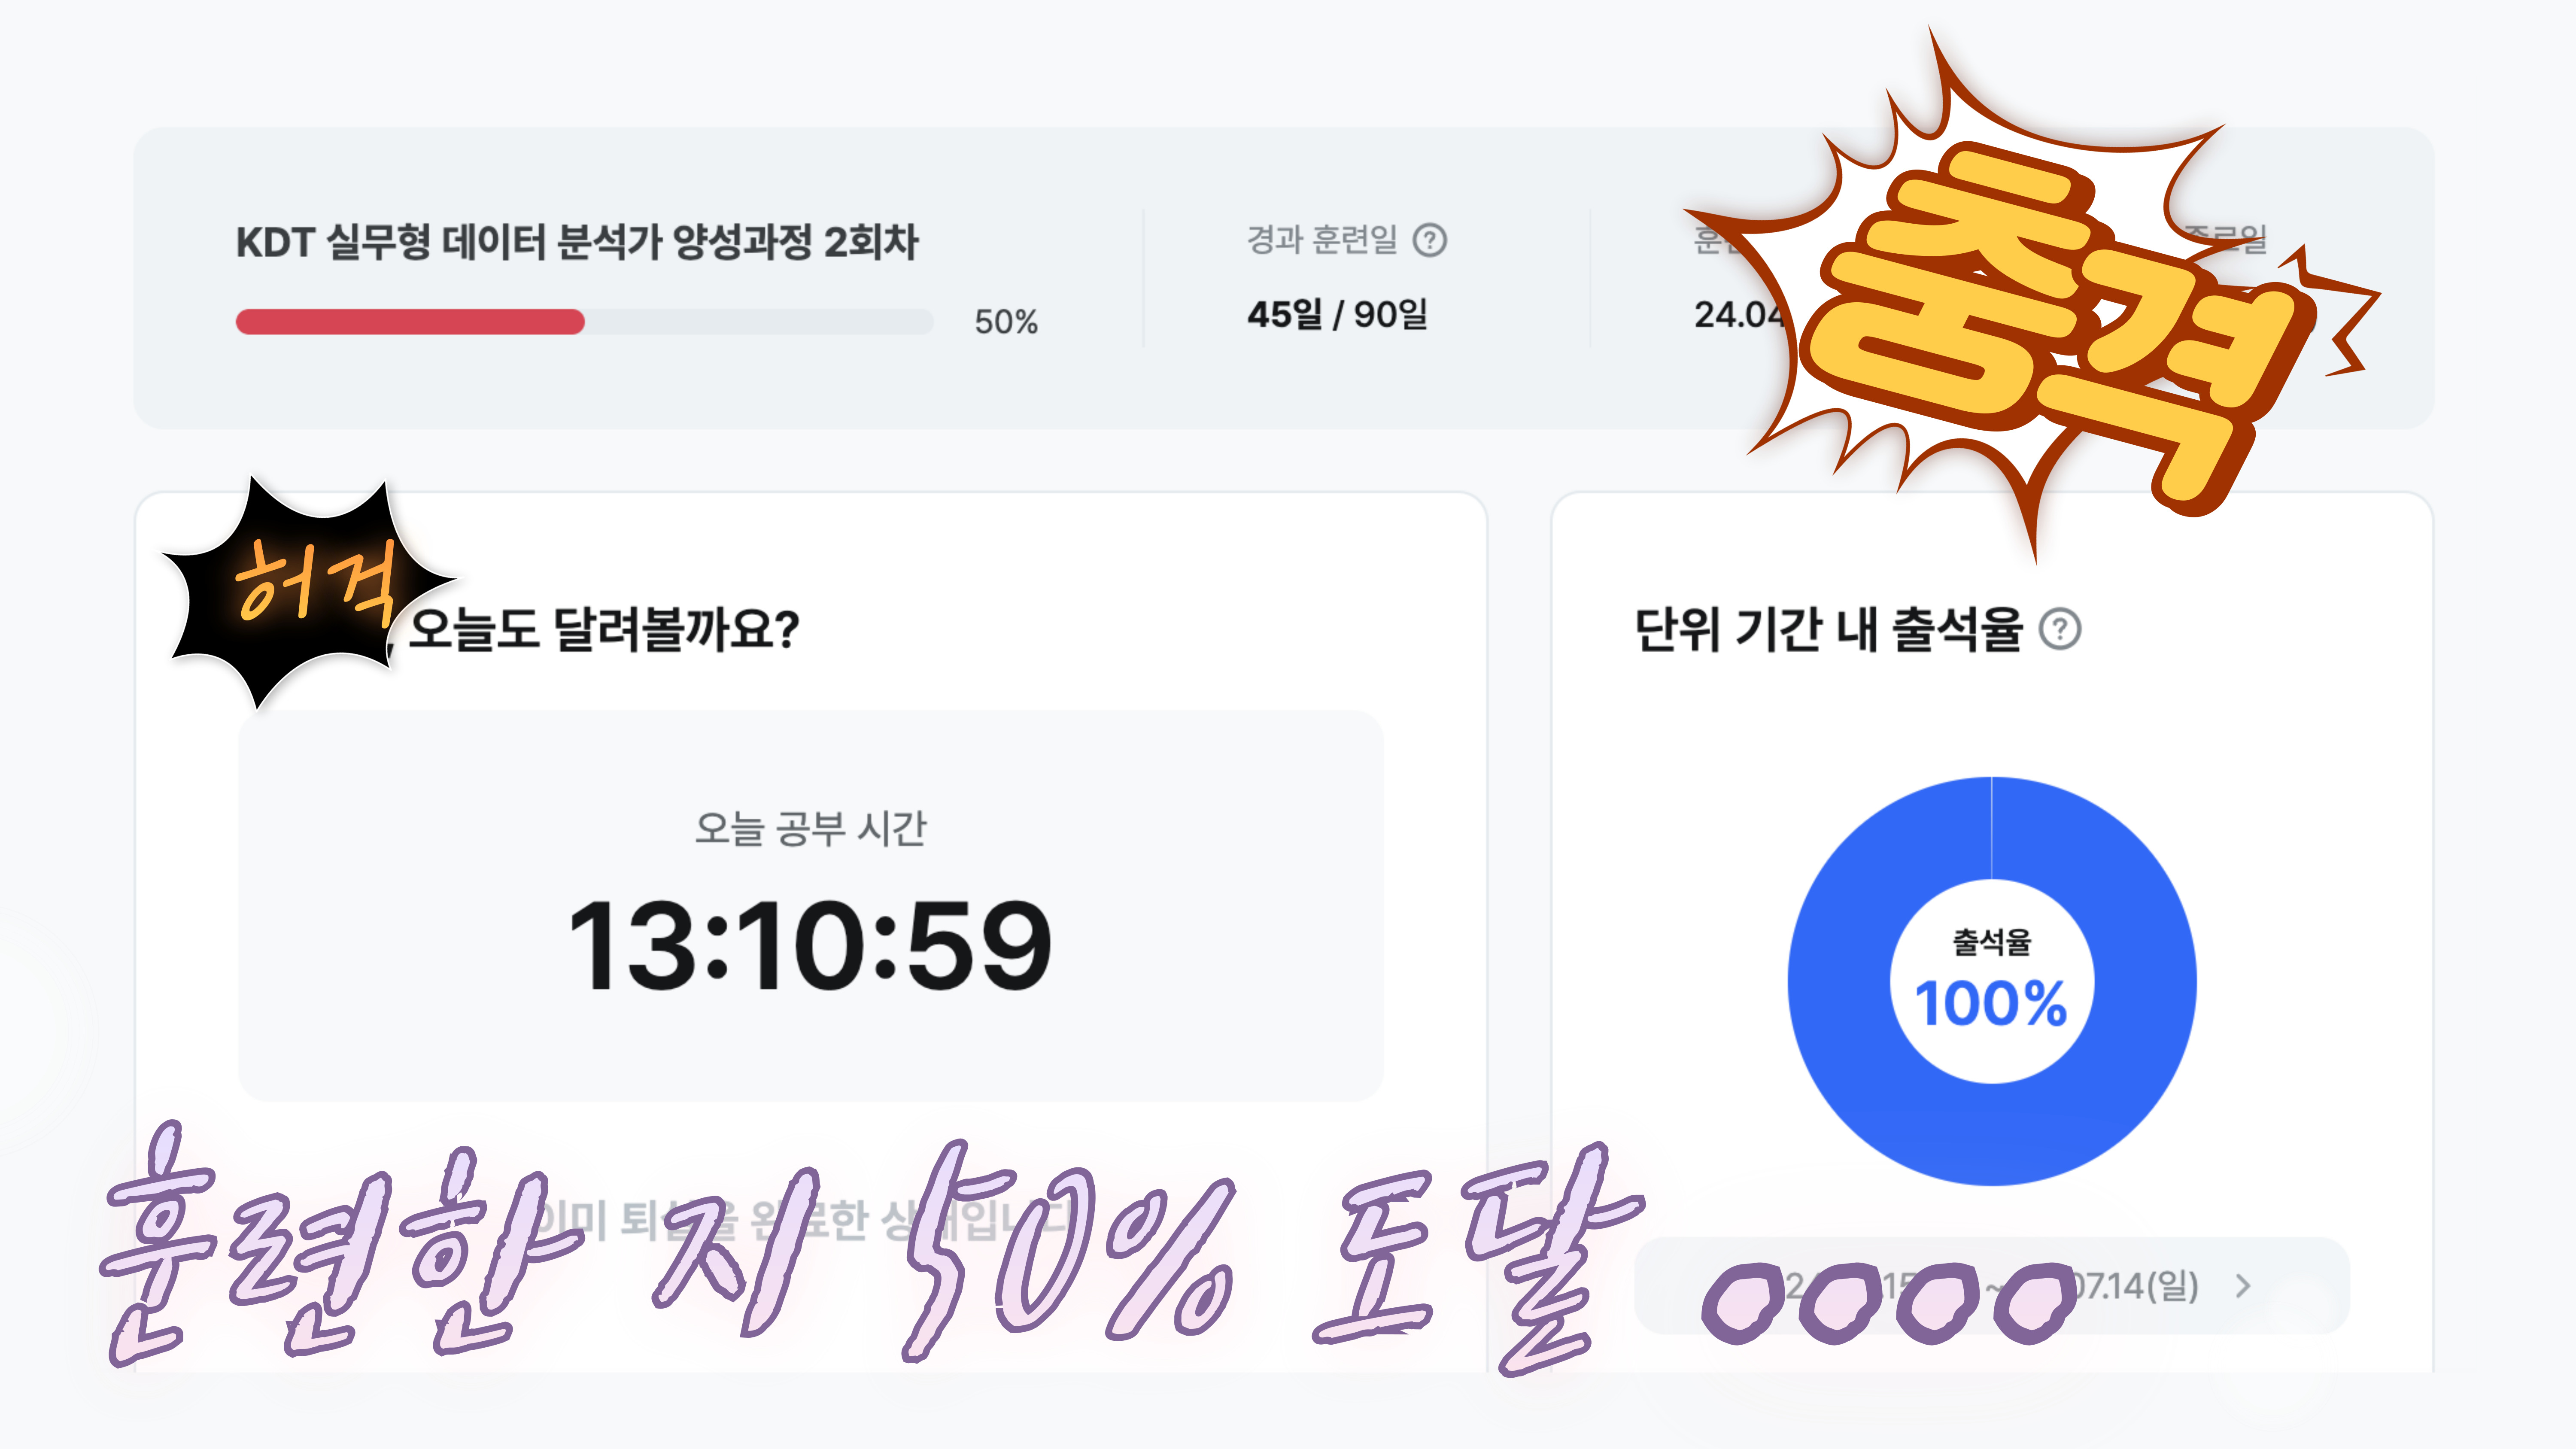Click the row of purple dots

pyautogui.click(x=1888, y=1303)
